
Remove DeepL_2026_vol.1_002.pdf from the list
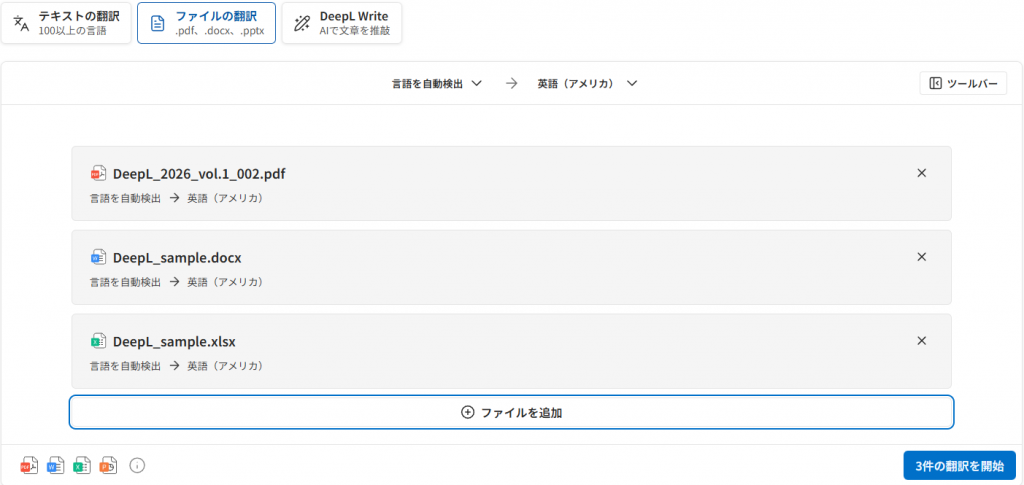(x=921, y=173)
